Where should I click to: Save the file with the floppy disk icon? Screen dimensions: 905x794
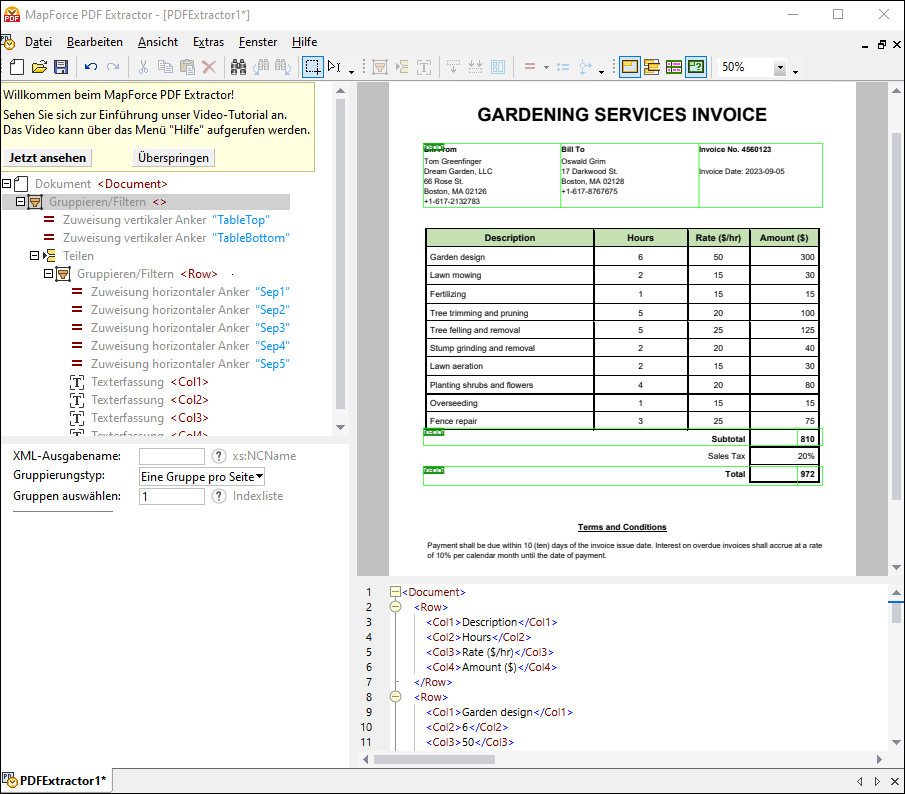[x=61, y=67]
